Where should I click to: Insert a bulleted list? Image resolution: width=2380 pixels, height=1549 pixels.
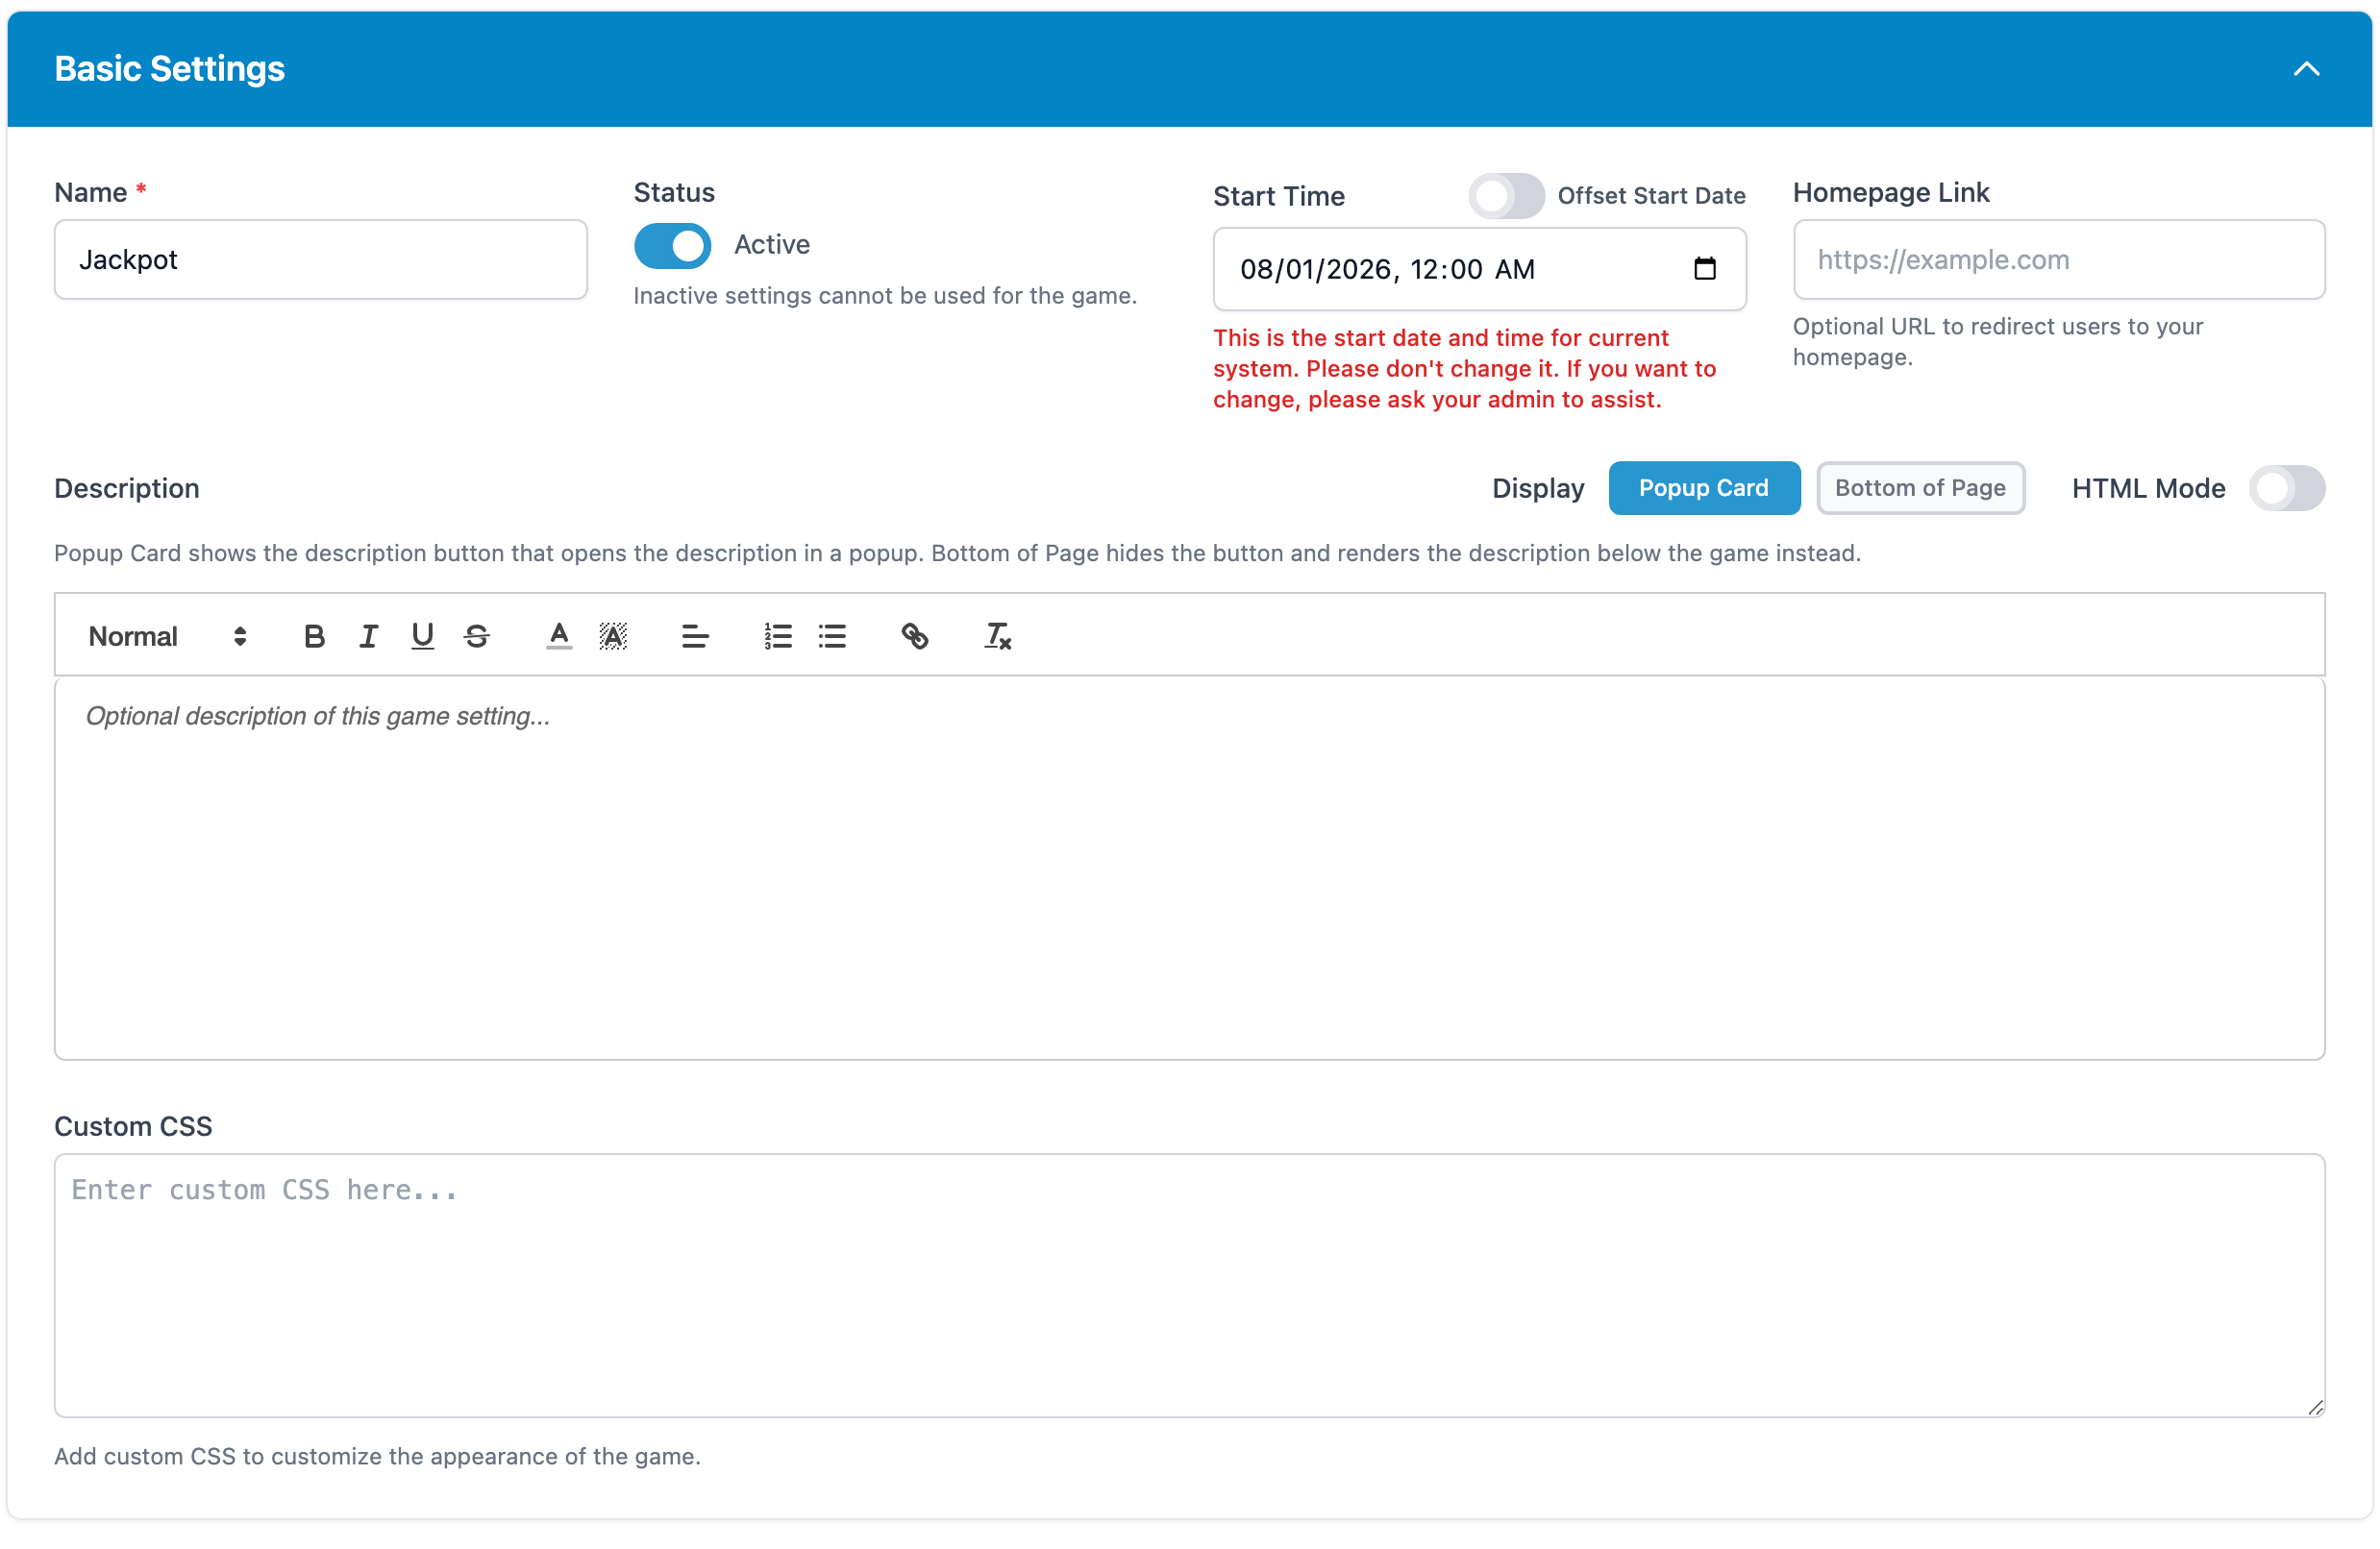(832, 636)
